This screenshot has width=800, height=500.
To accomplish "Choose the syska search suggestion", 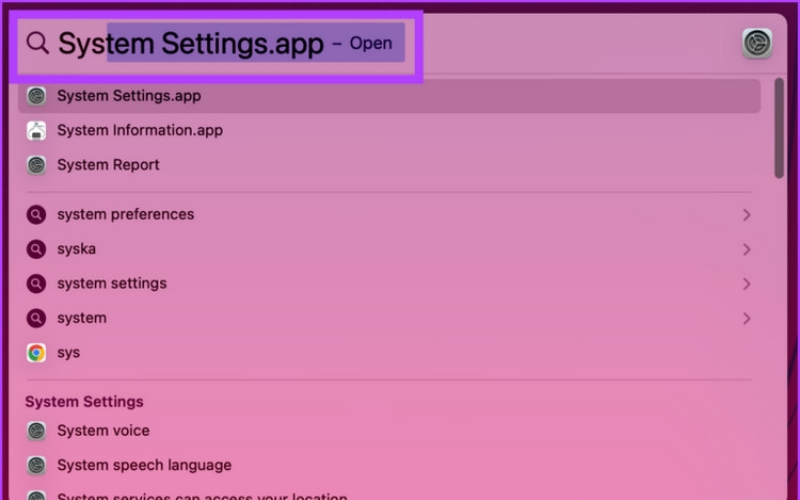I will pos(389,249).
